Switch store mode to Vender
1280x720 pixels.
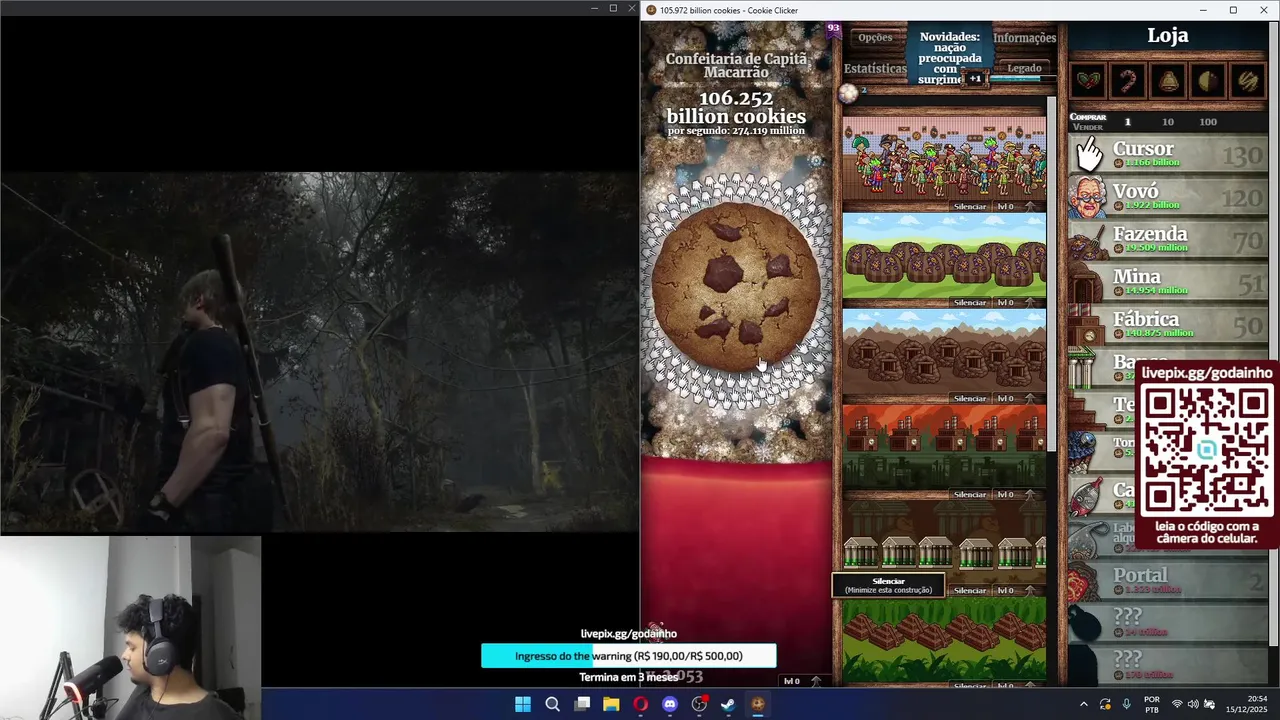tap(1088, 127)
